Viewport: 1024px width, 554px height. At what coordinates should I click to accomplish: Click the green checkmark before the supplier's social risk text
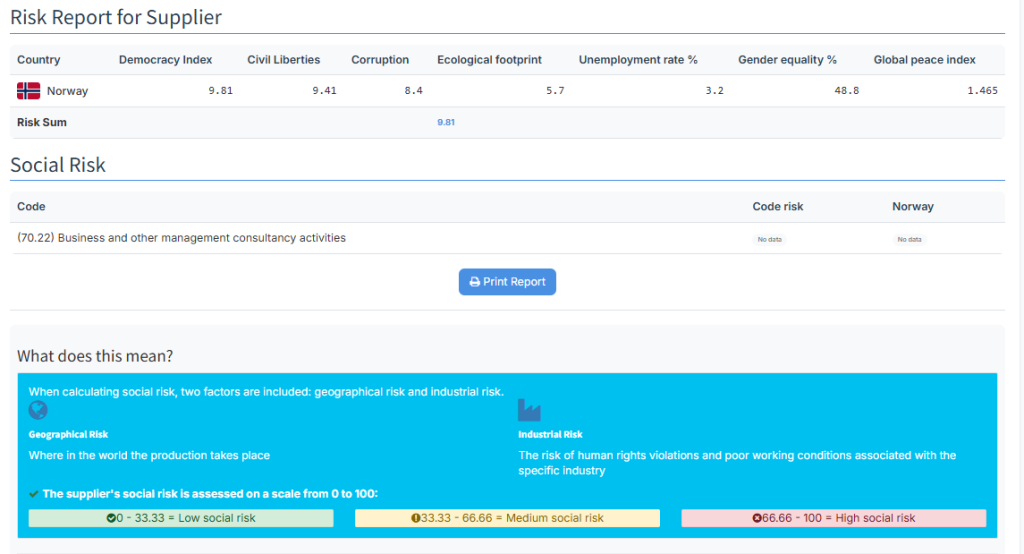click(34, 494)
